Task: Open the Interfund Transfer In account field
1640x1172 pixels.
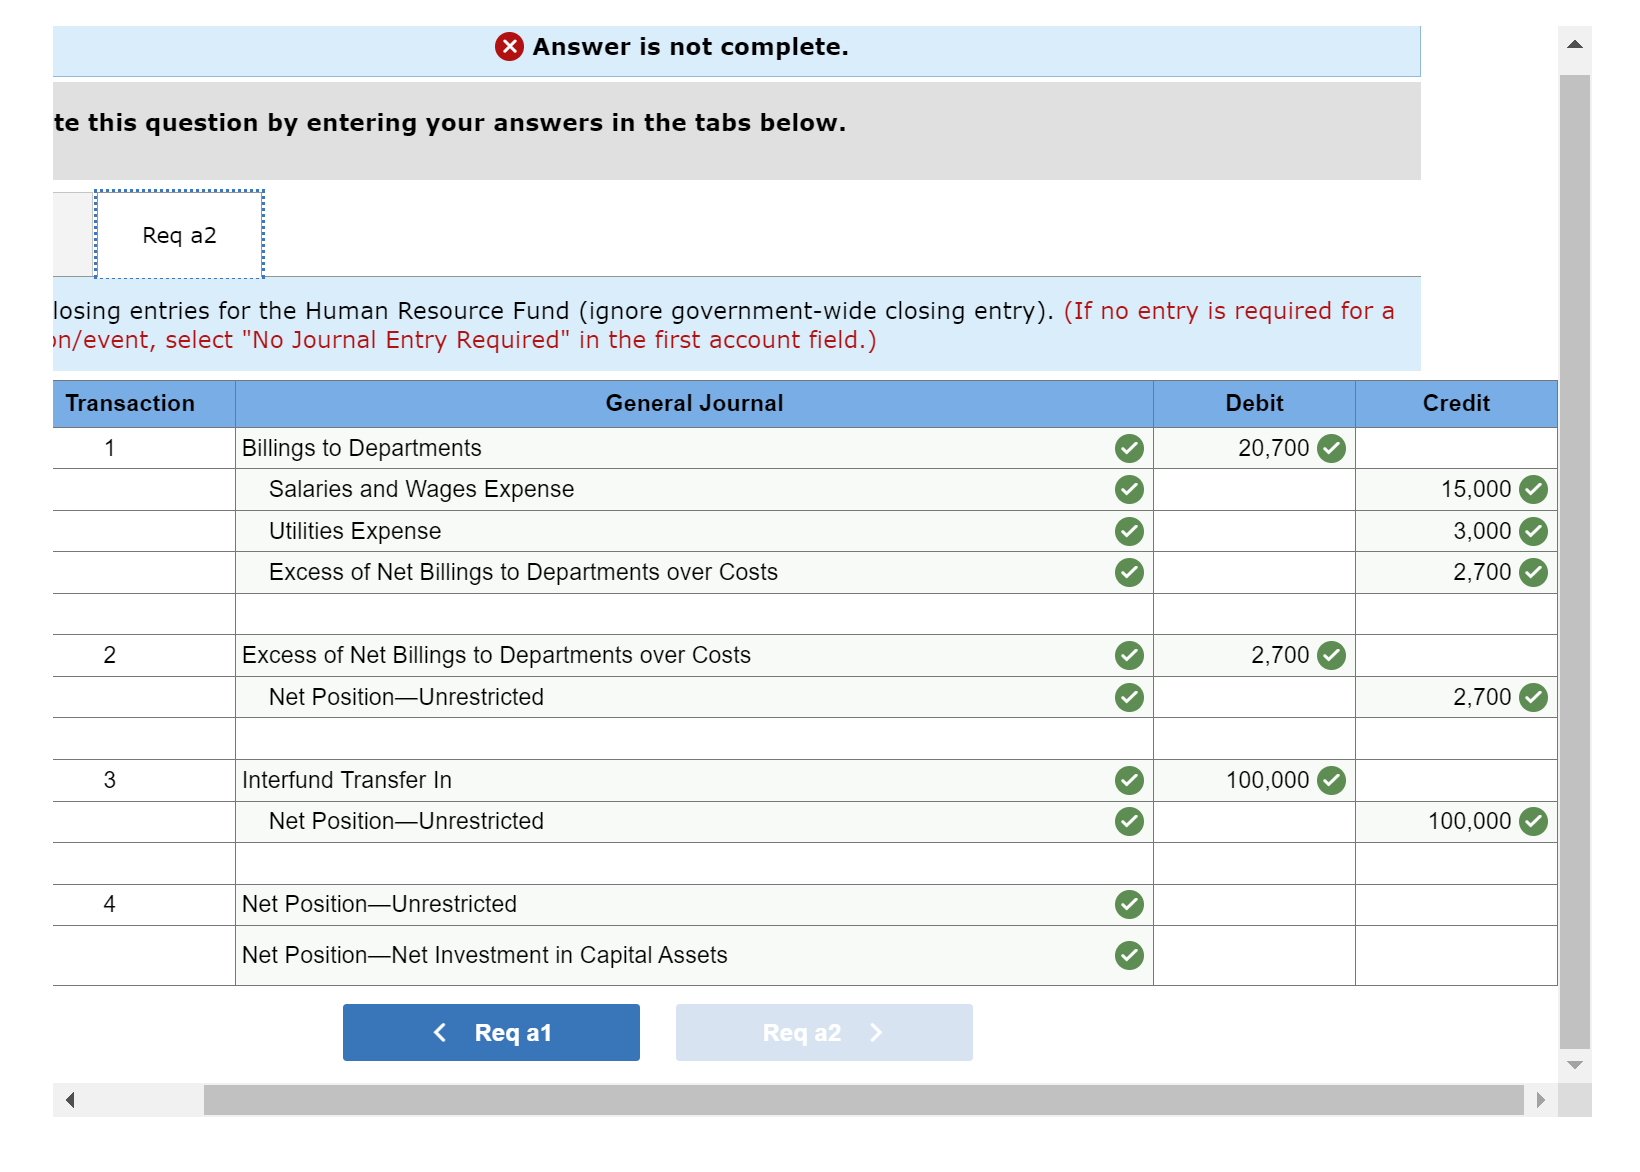Action: pyautogui.click(x=694, y=780)
